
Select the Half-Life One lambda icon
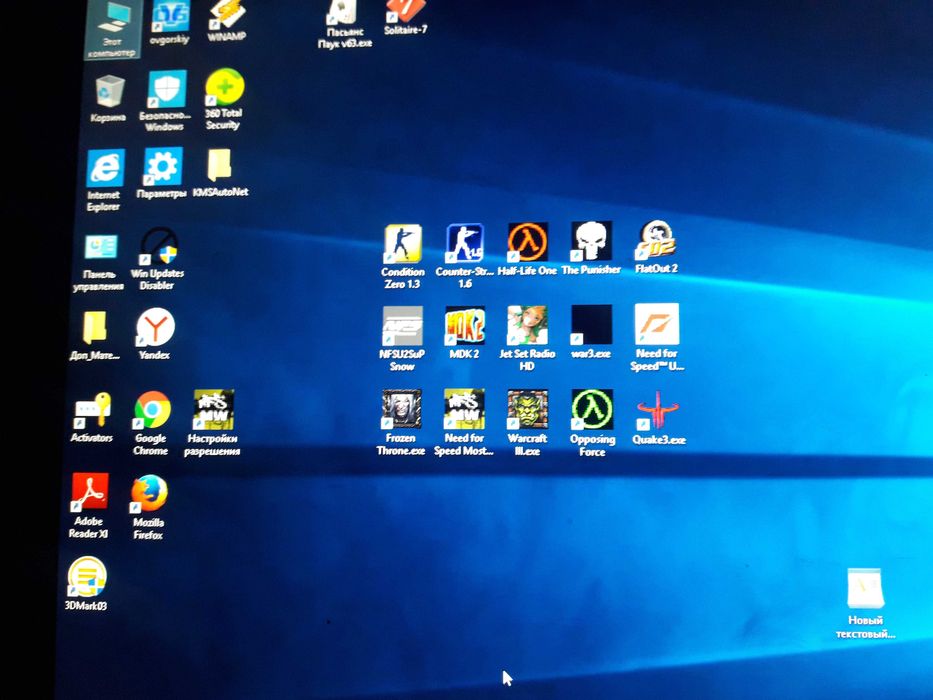coord(527,242)
